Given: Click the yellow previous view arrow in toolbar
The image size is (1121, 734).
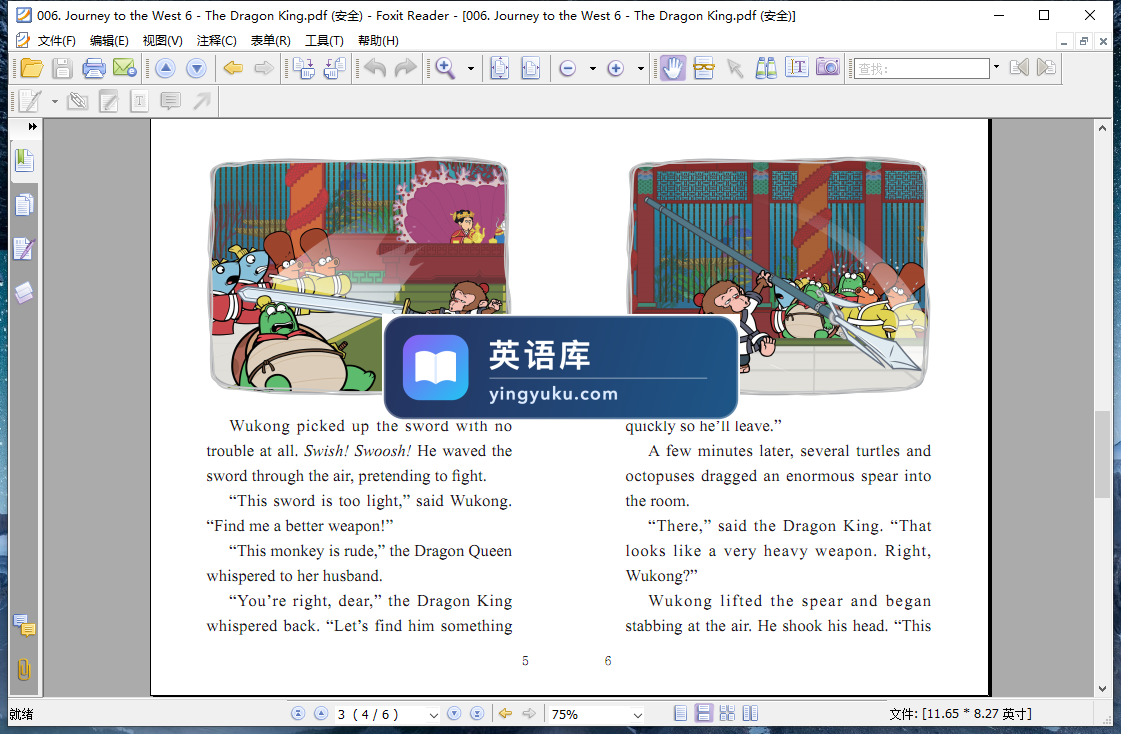Looking at the screenshot, I should (x=233, y=68).
